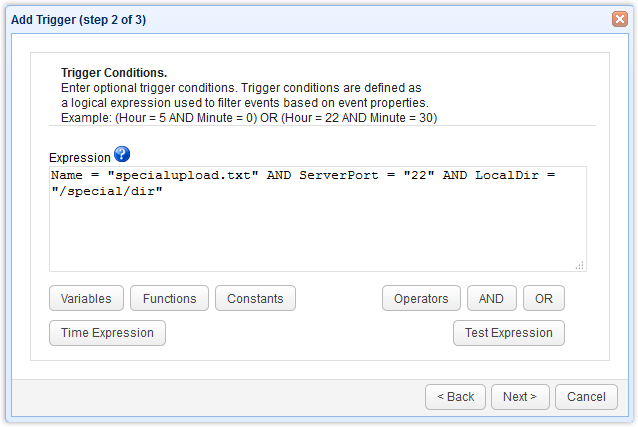Insert the OR operator
The width and height of the screenshot is (638, 427).
click(544, 298)
